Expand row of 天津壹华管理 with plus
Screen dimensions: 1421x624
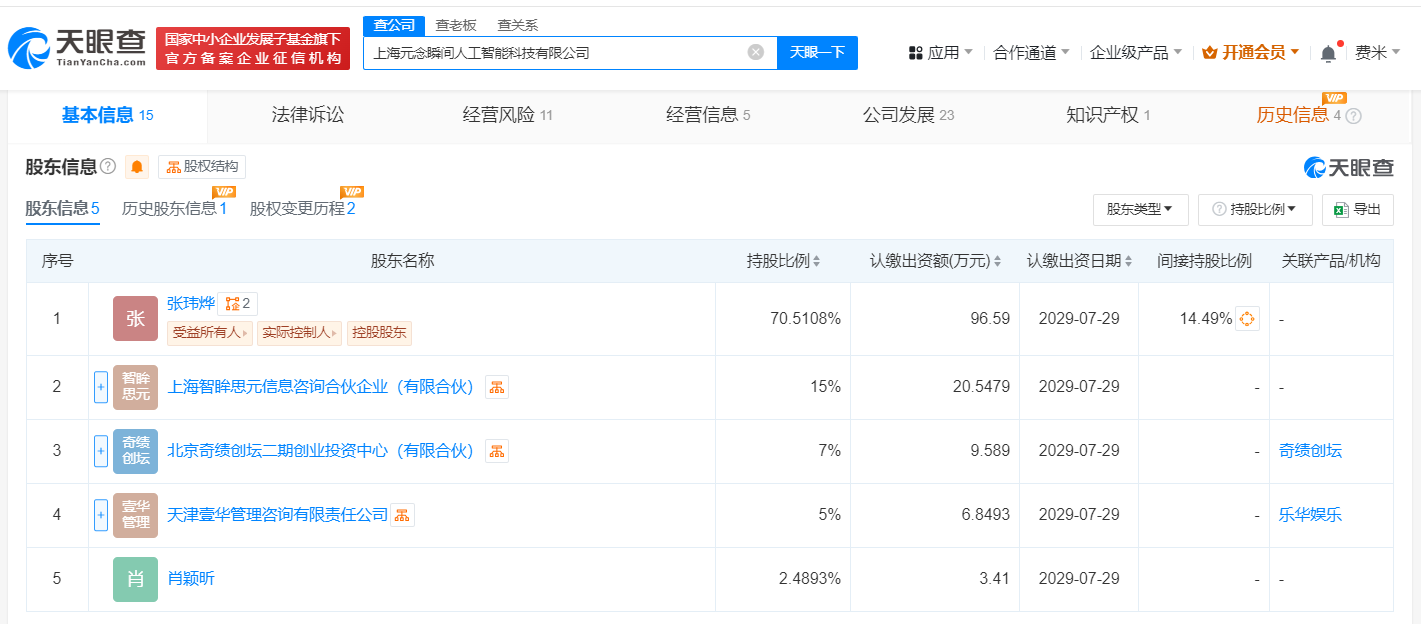pos(100,515)
